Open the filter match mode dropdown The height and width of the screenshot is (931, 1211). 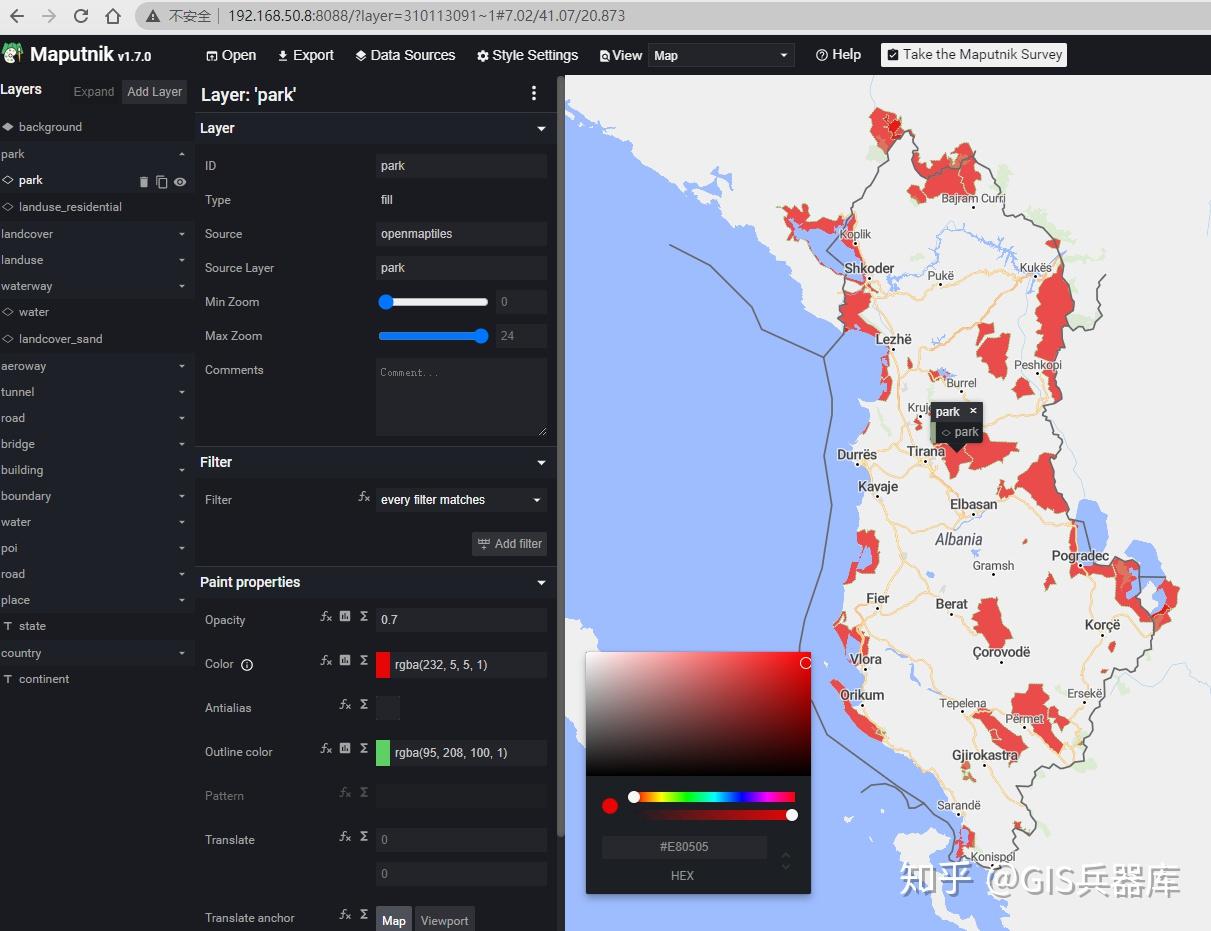click(461, 500)
